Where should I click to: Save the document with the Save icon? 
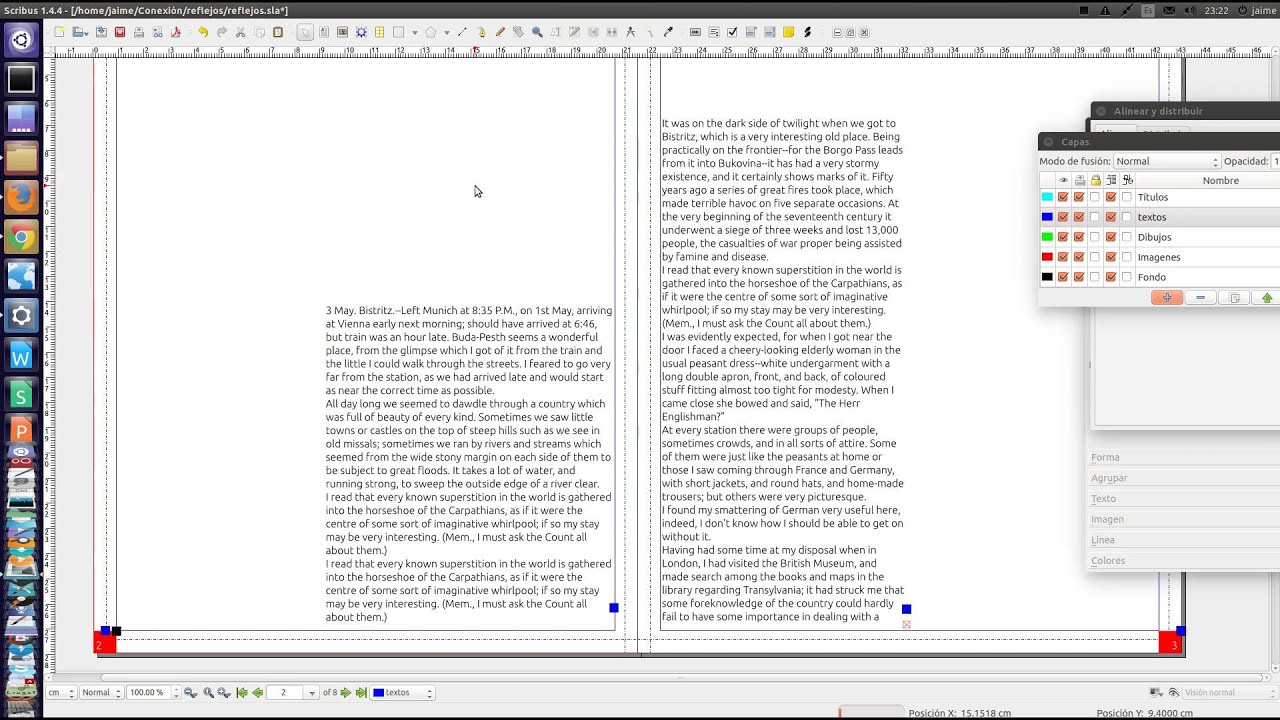pos(101,32)
